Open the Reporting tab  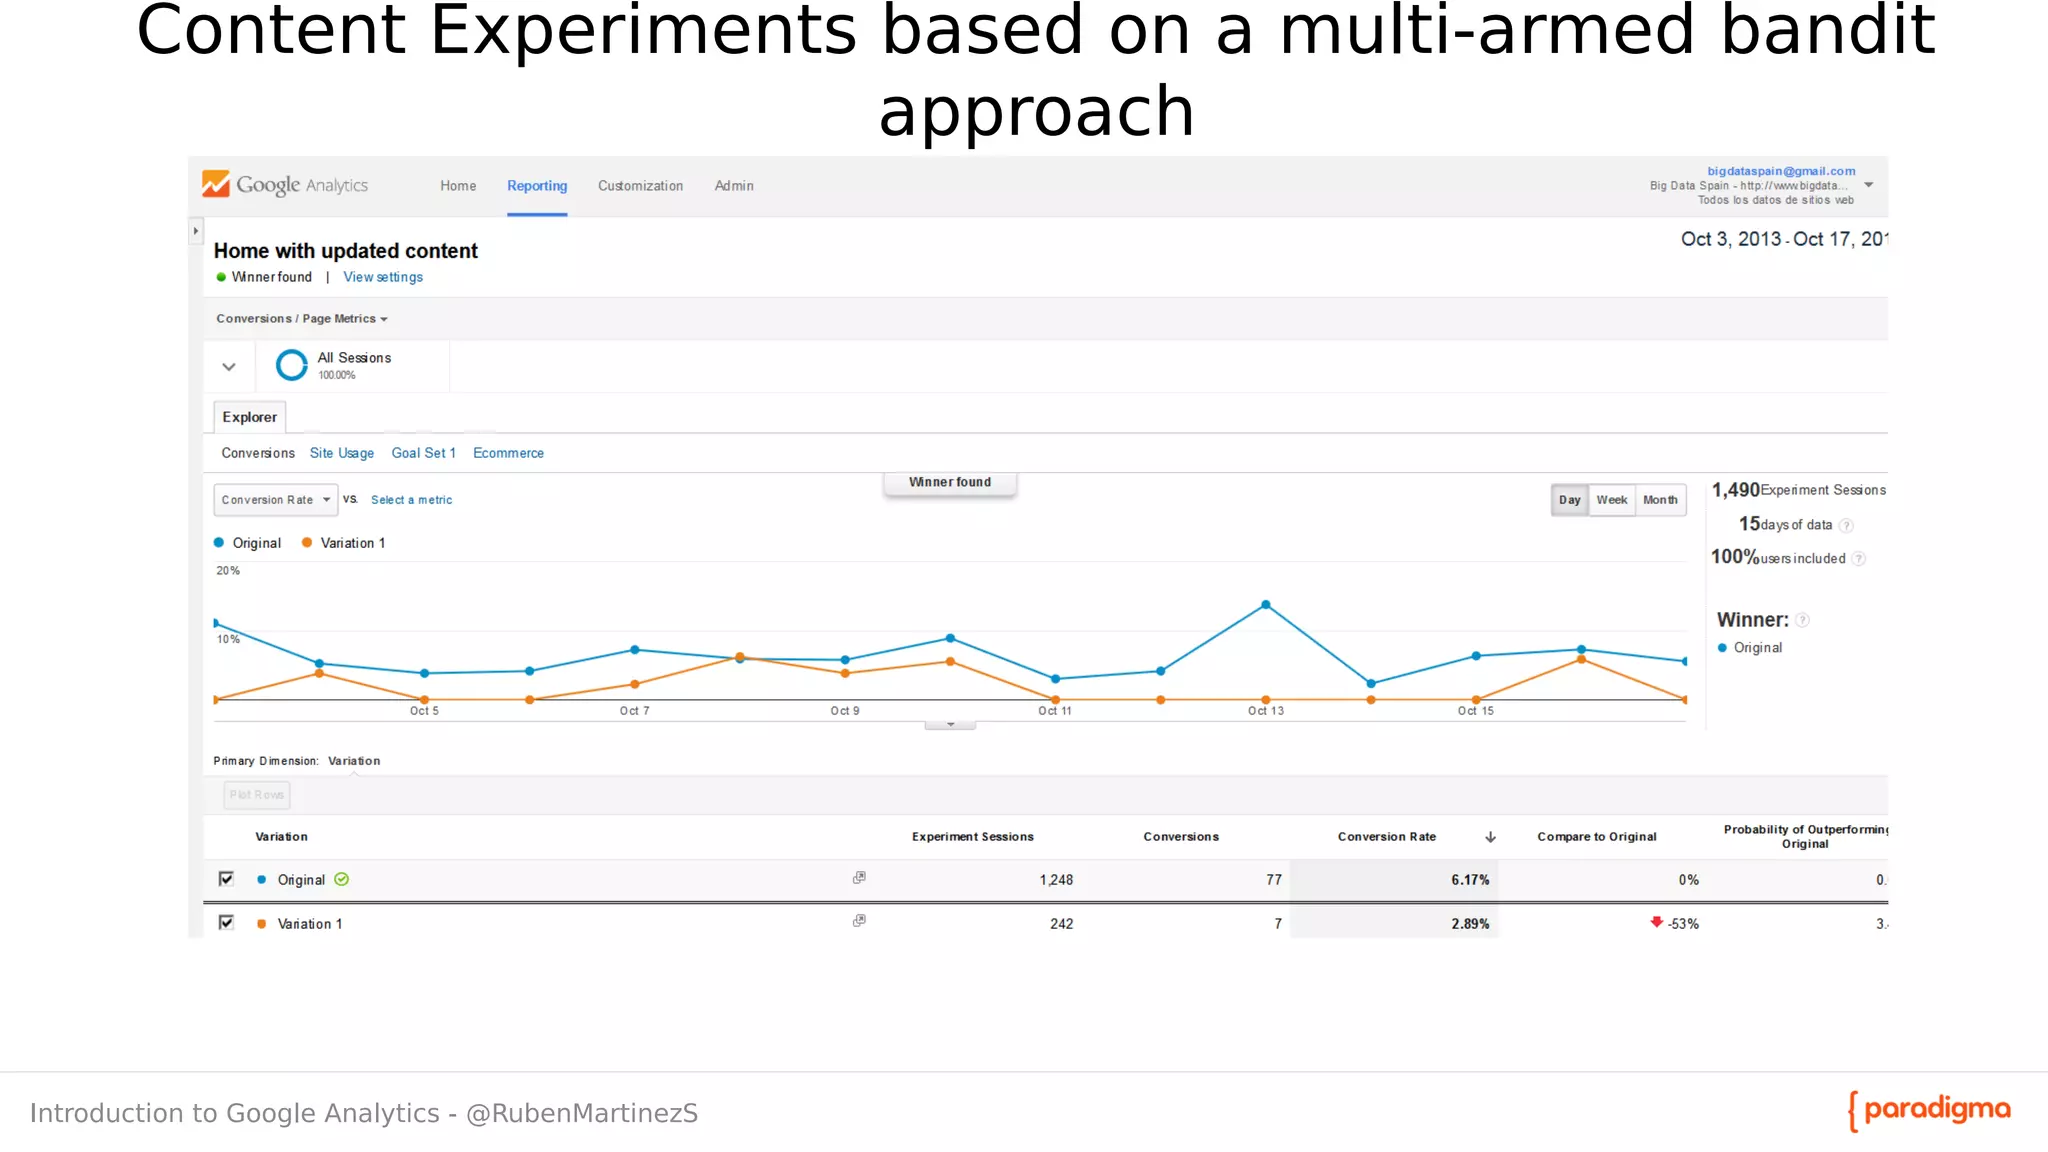[x=537, y=186]
